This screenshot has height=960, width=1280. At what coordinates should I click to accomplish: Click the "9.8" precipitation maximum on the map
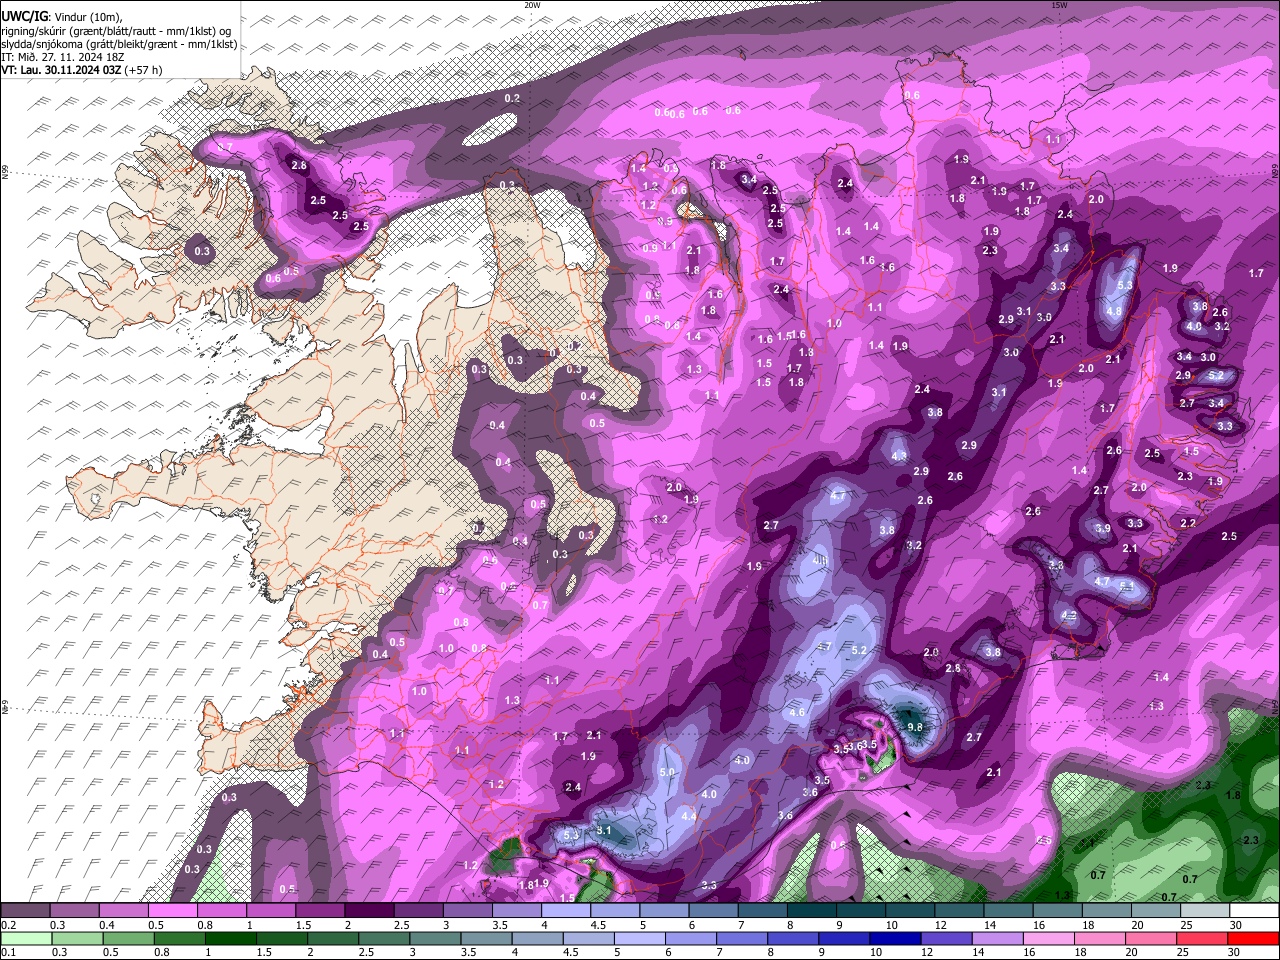coord(914,727)
